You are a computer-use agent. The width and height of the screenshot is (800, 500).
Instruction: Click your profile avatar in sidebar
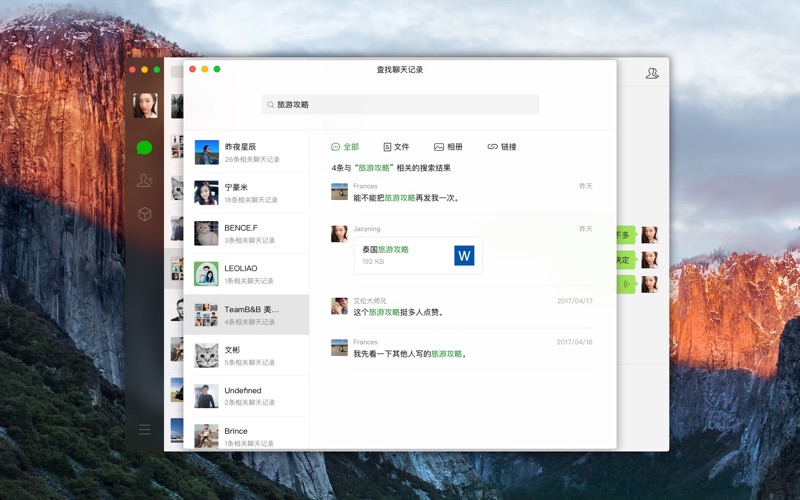coord(145,105)
